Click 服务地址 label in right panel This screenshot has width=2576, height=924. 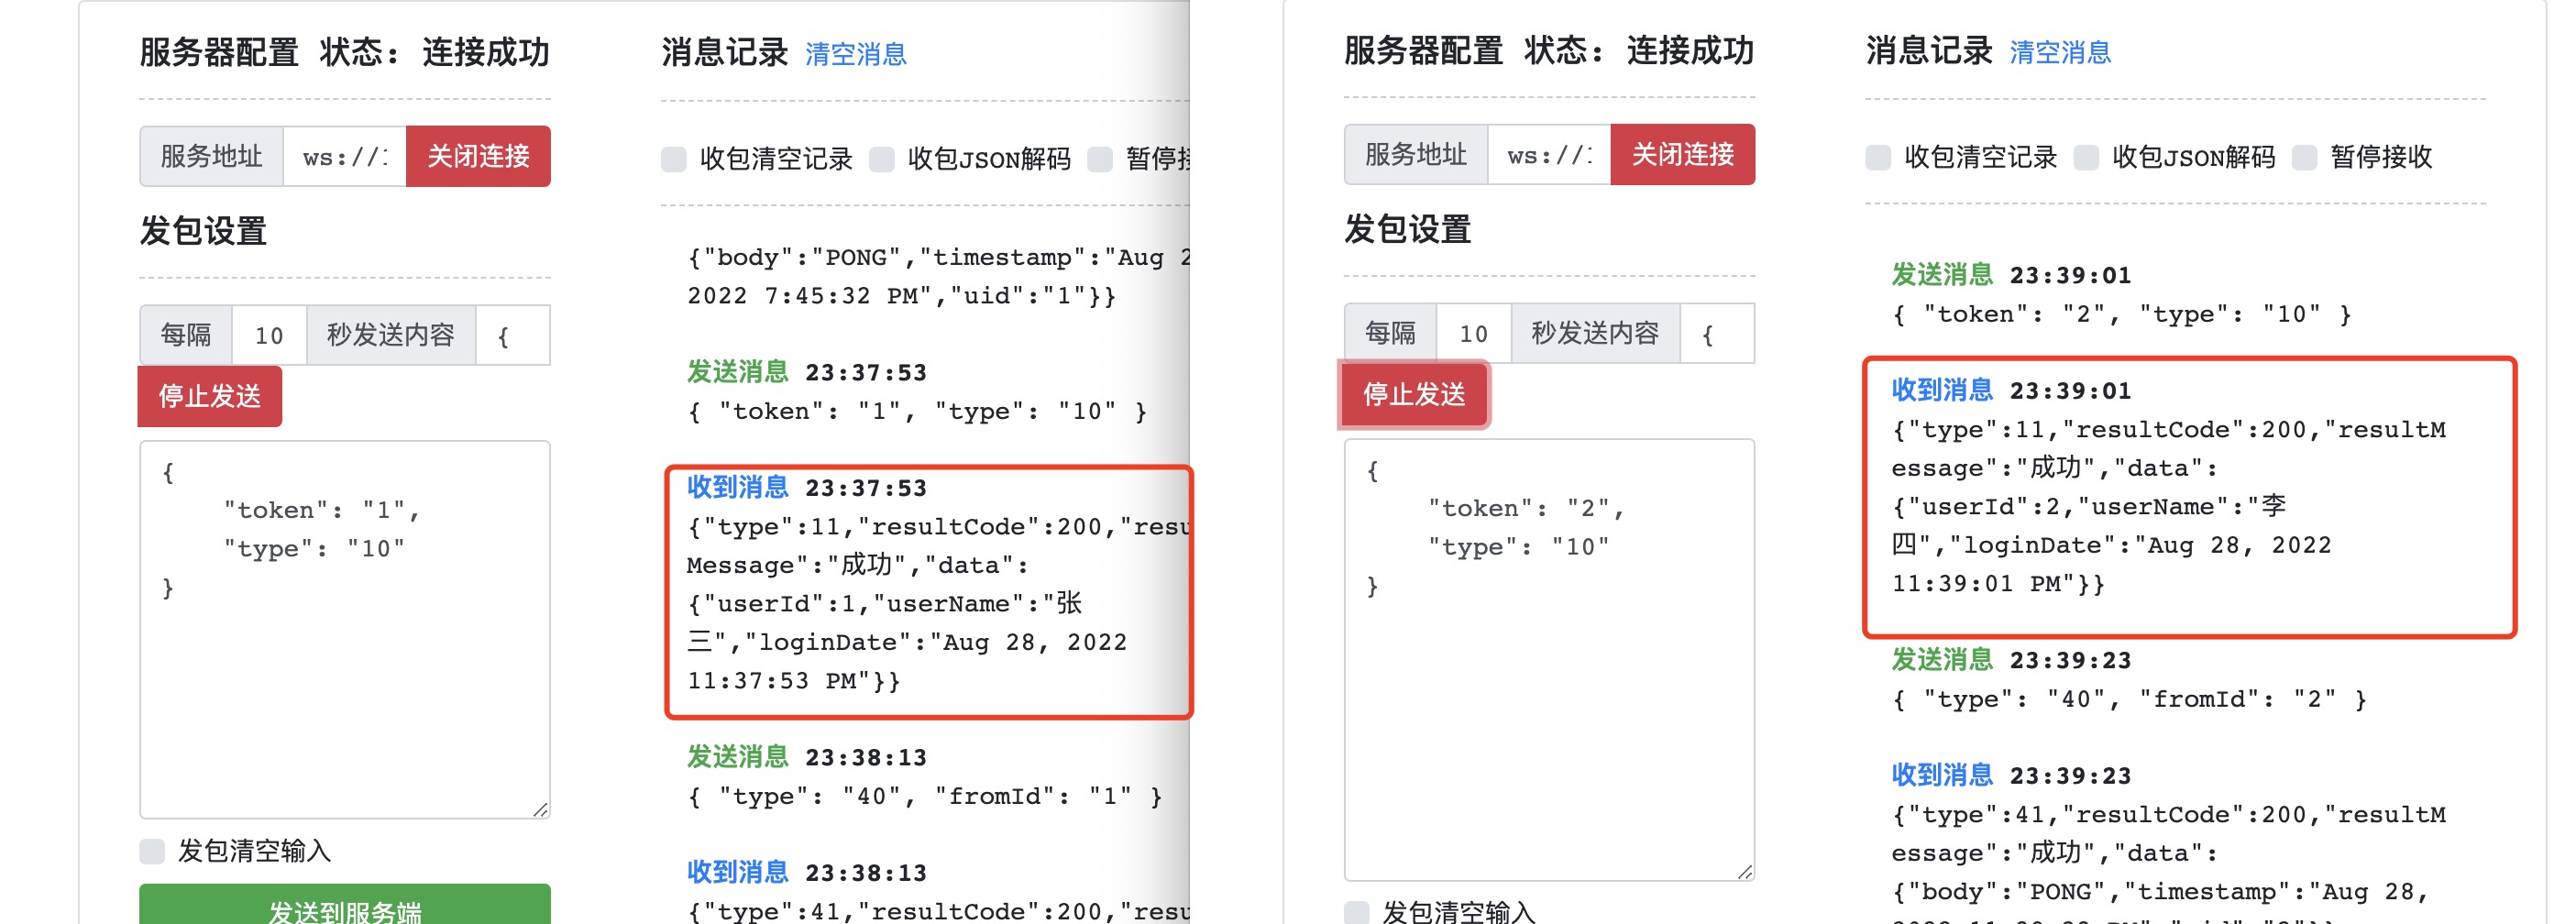tap(1415, 154)
